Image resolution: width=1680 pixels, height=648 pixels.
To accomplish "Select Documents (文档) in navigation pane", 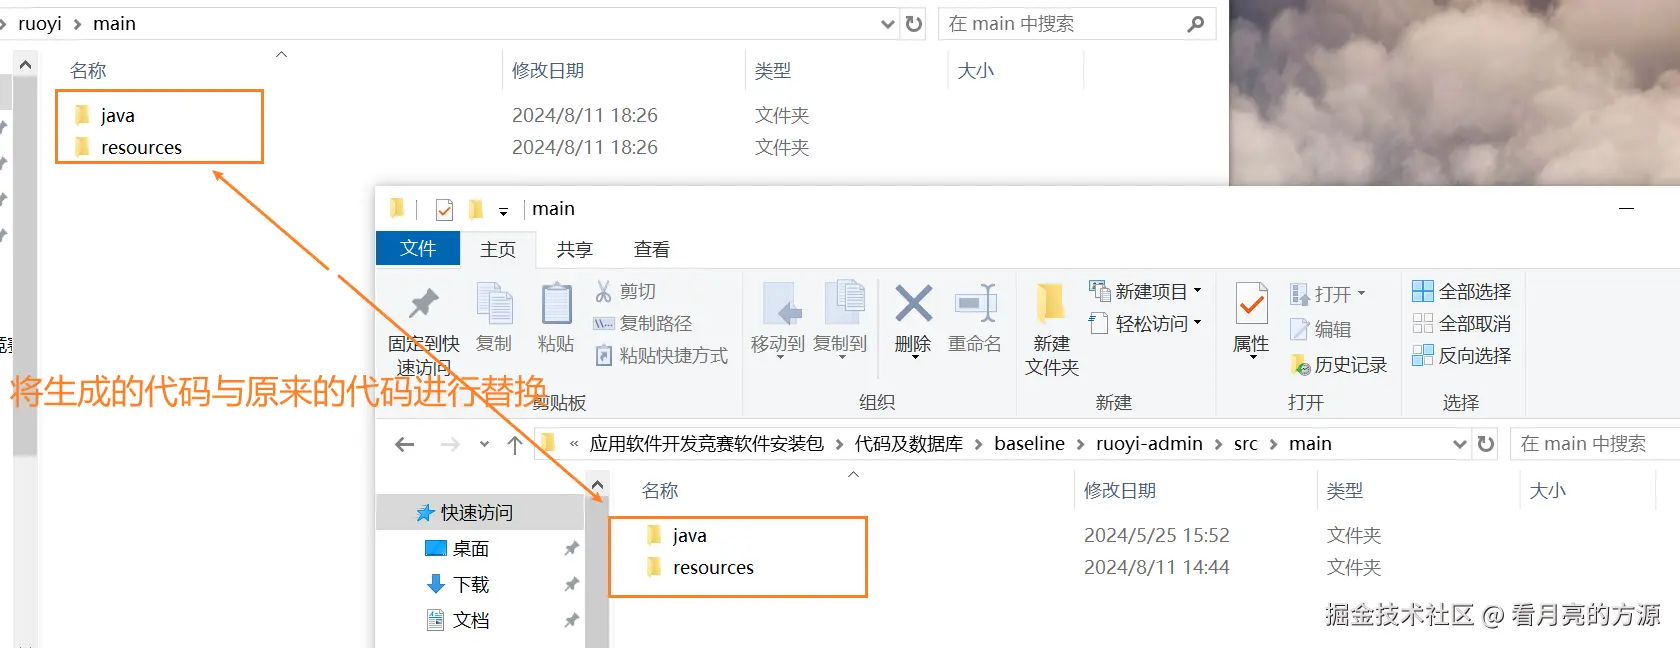I will pyautogui.click(x=470, y=620).
